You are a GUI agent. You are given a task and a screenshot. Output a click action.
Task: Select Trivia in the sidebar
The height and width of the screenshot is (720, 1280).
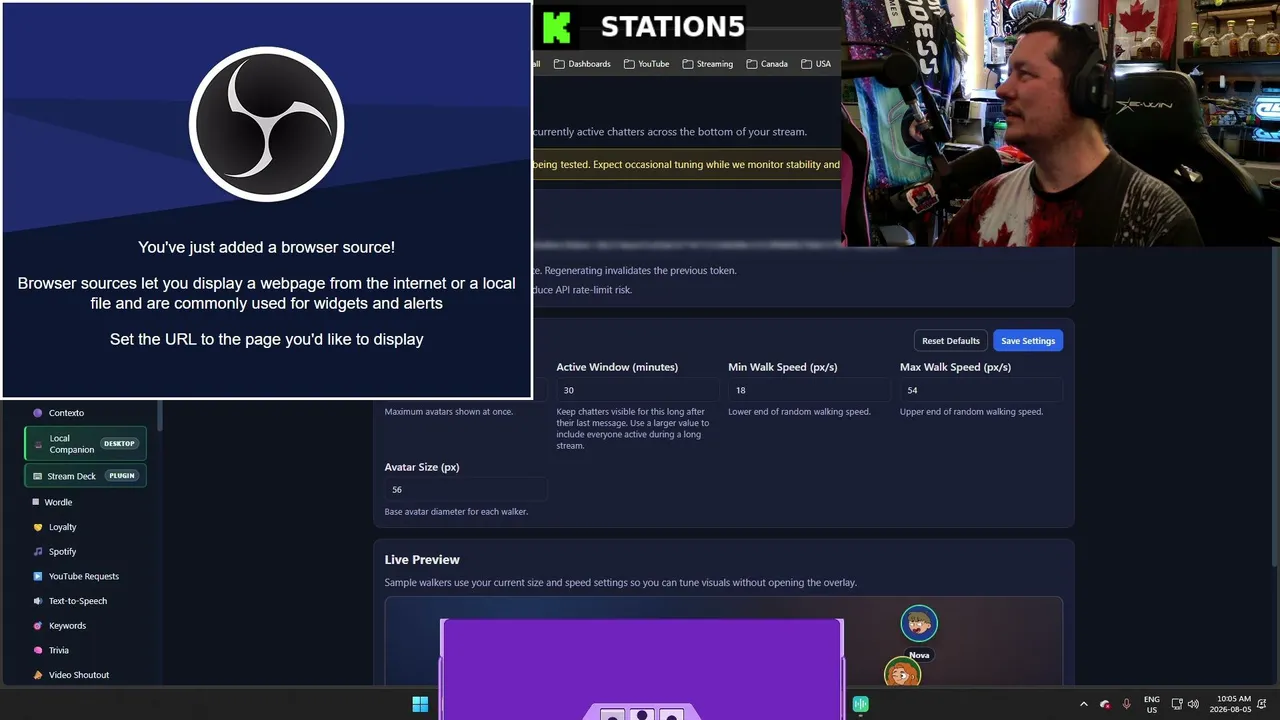point(85,650)
